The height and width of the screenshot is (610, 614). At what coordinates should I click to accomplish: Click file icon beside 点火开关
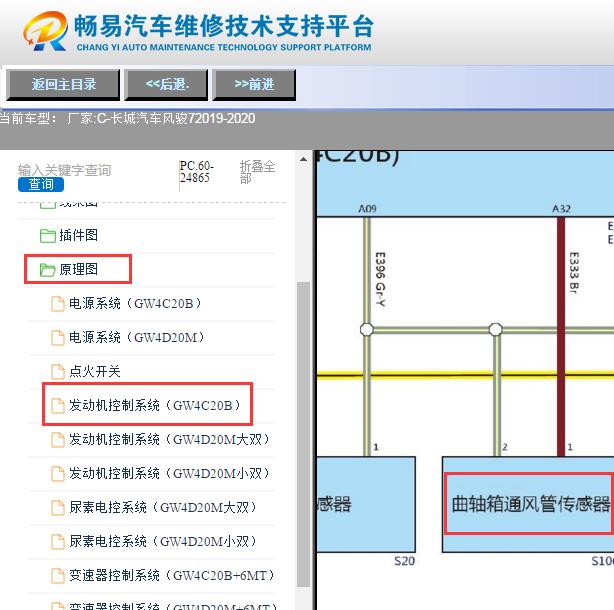click(58, 372)
